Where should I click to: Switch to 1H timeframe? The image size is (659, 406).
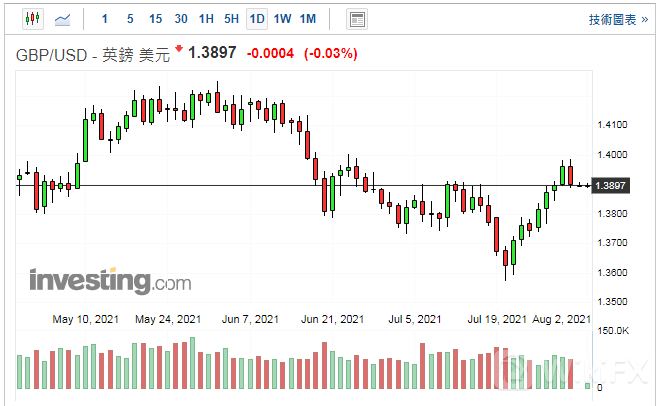(206, 19)
